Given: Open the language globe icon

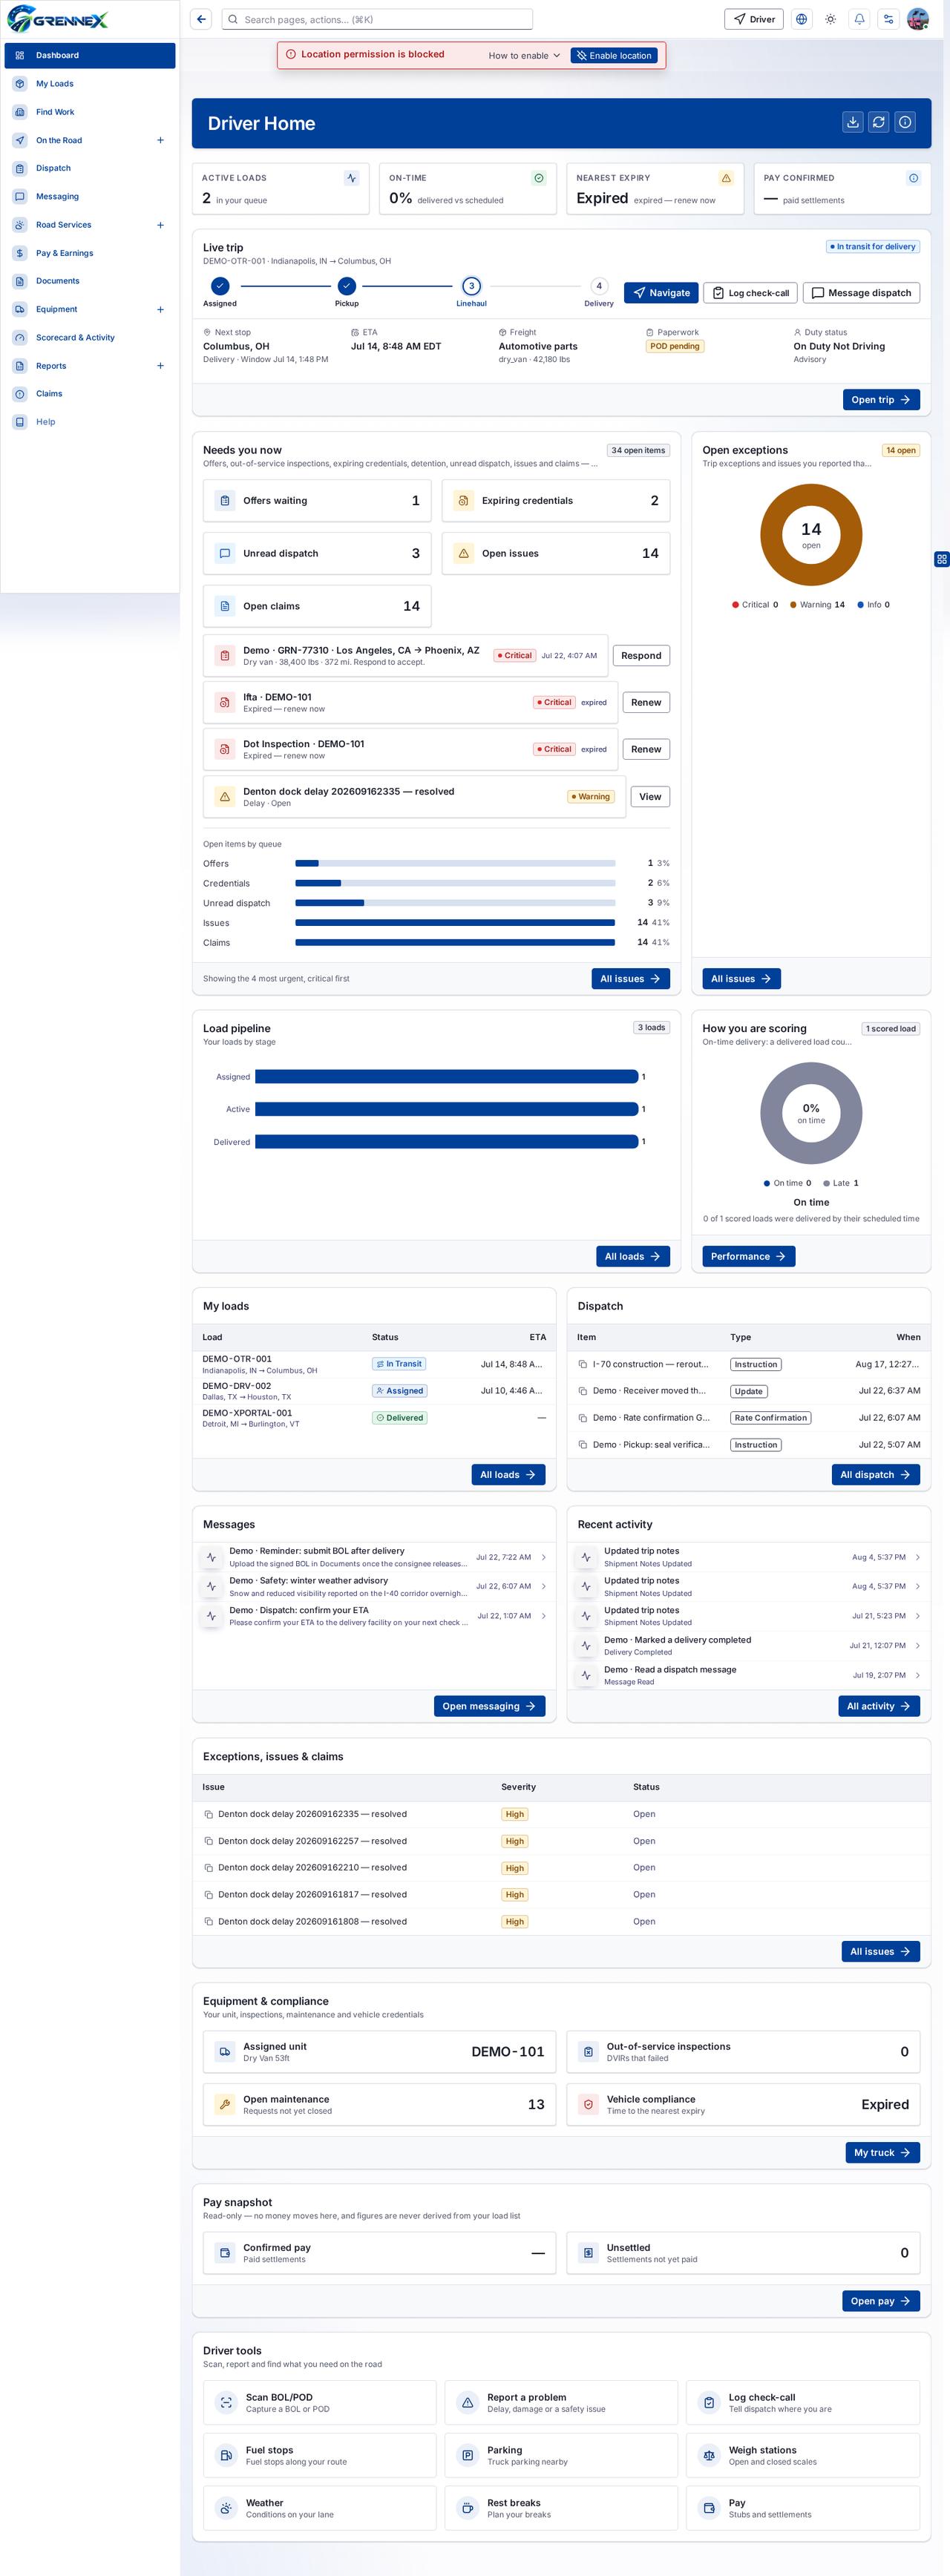Looking at the screenshot, I should (x=801, y=19).
